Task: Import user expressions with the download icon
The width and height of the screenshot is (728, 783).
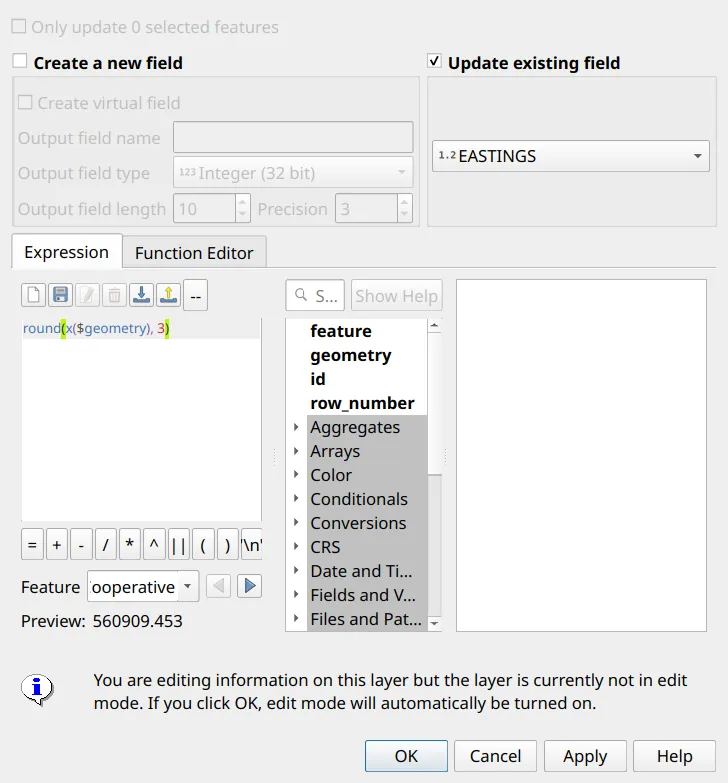Action: tap(142, 295)
